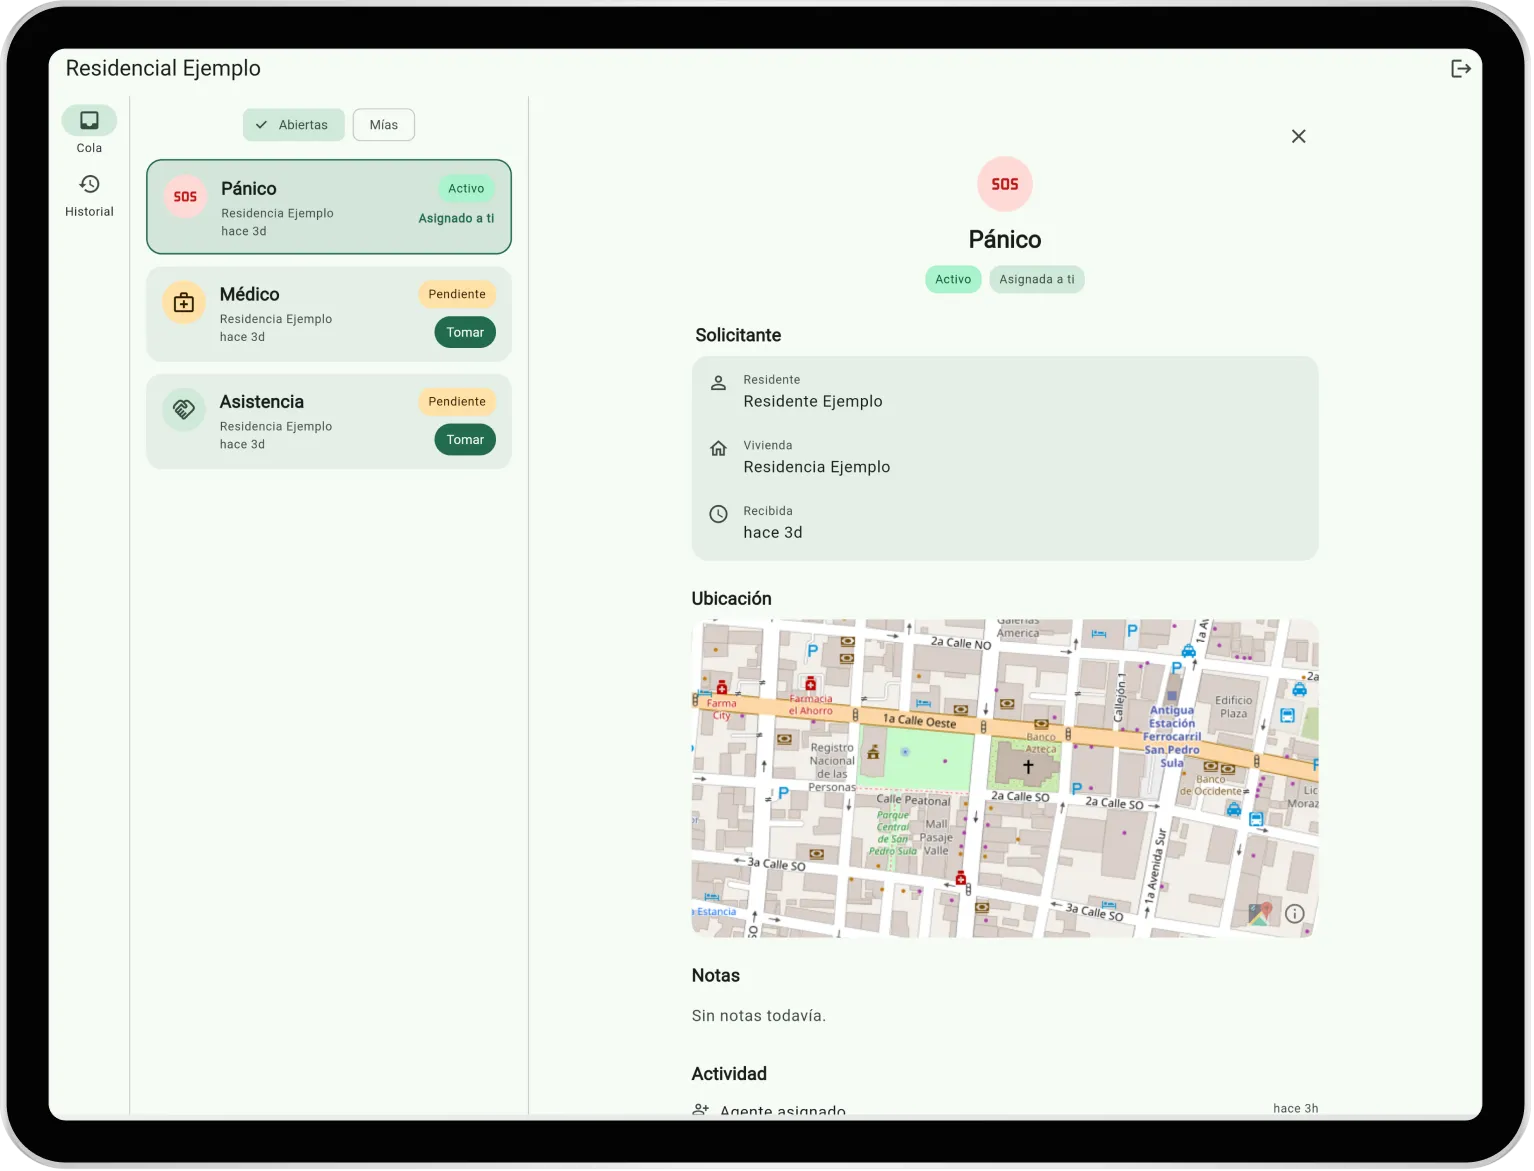Click the Pendiente badge on Médico card
This screenshot has width=1534, height=1171.
point(457,294)
